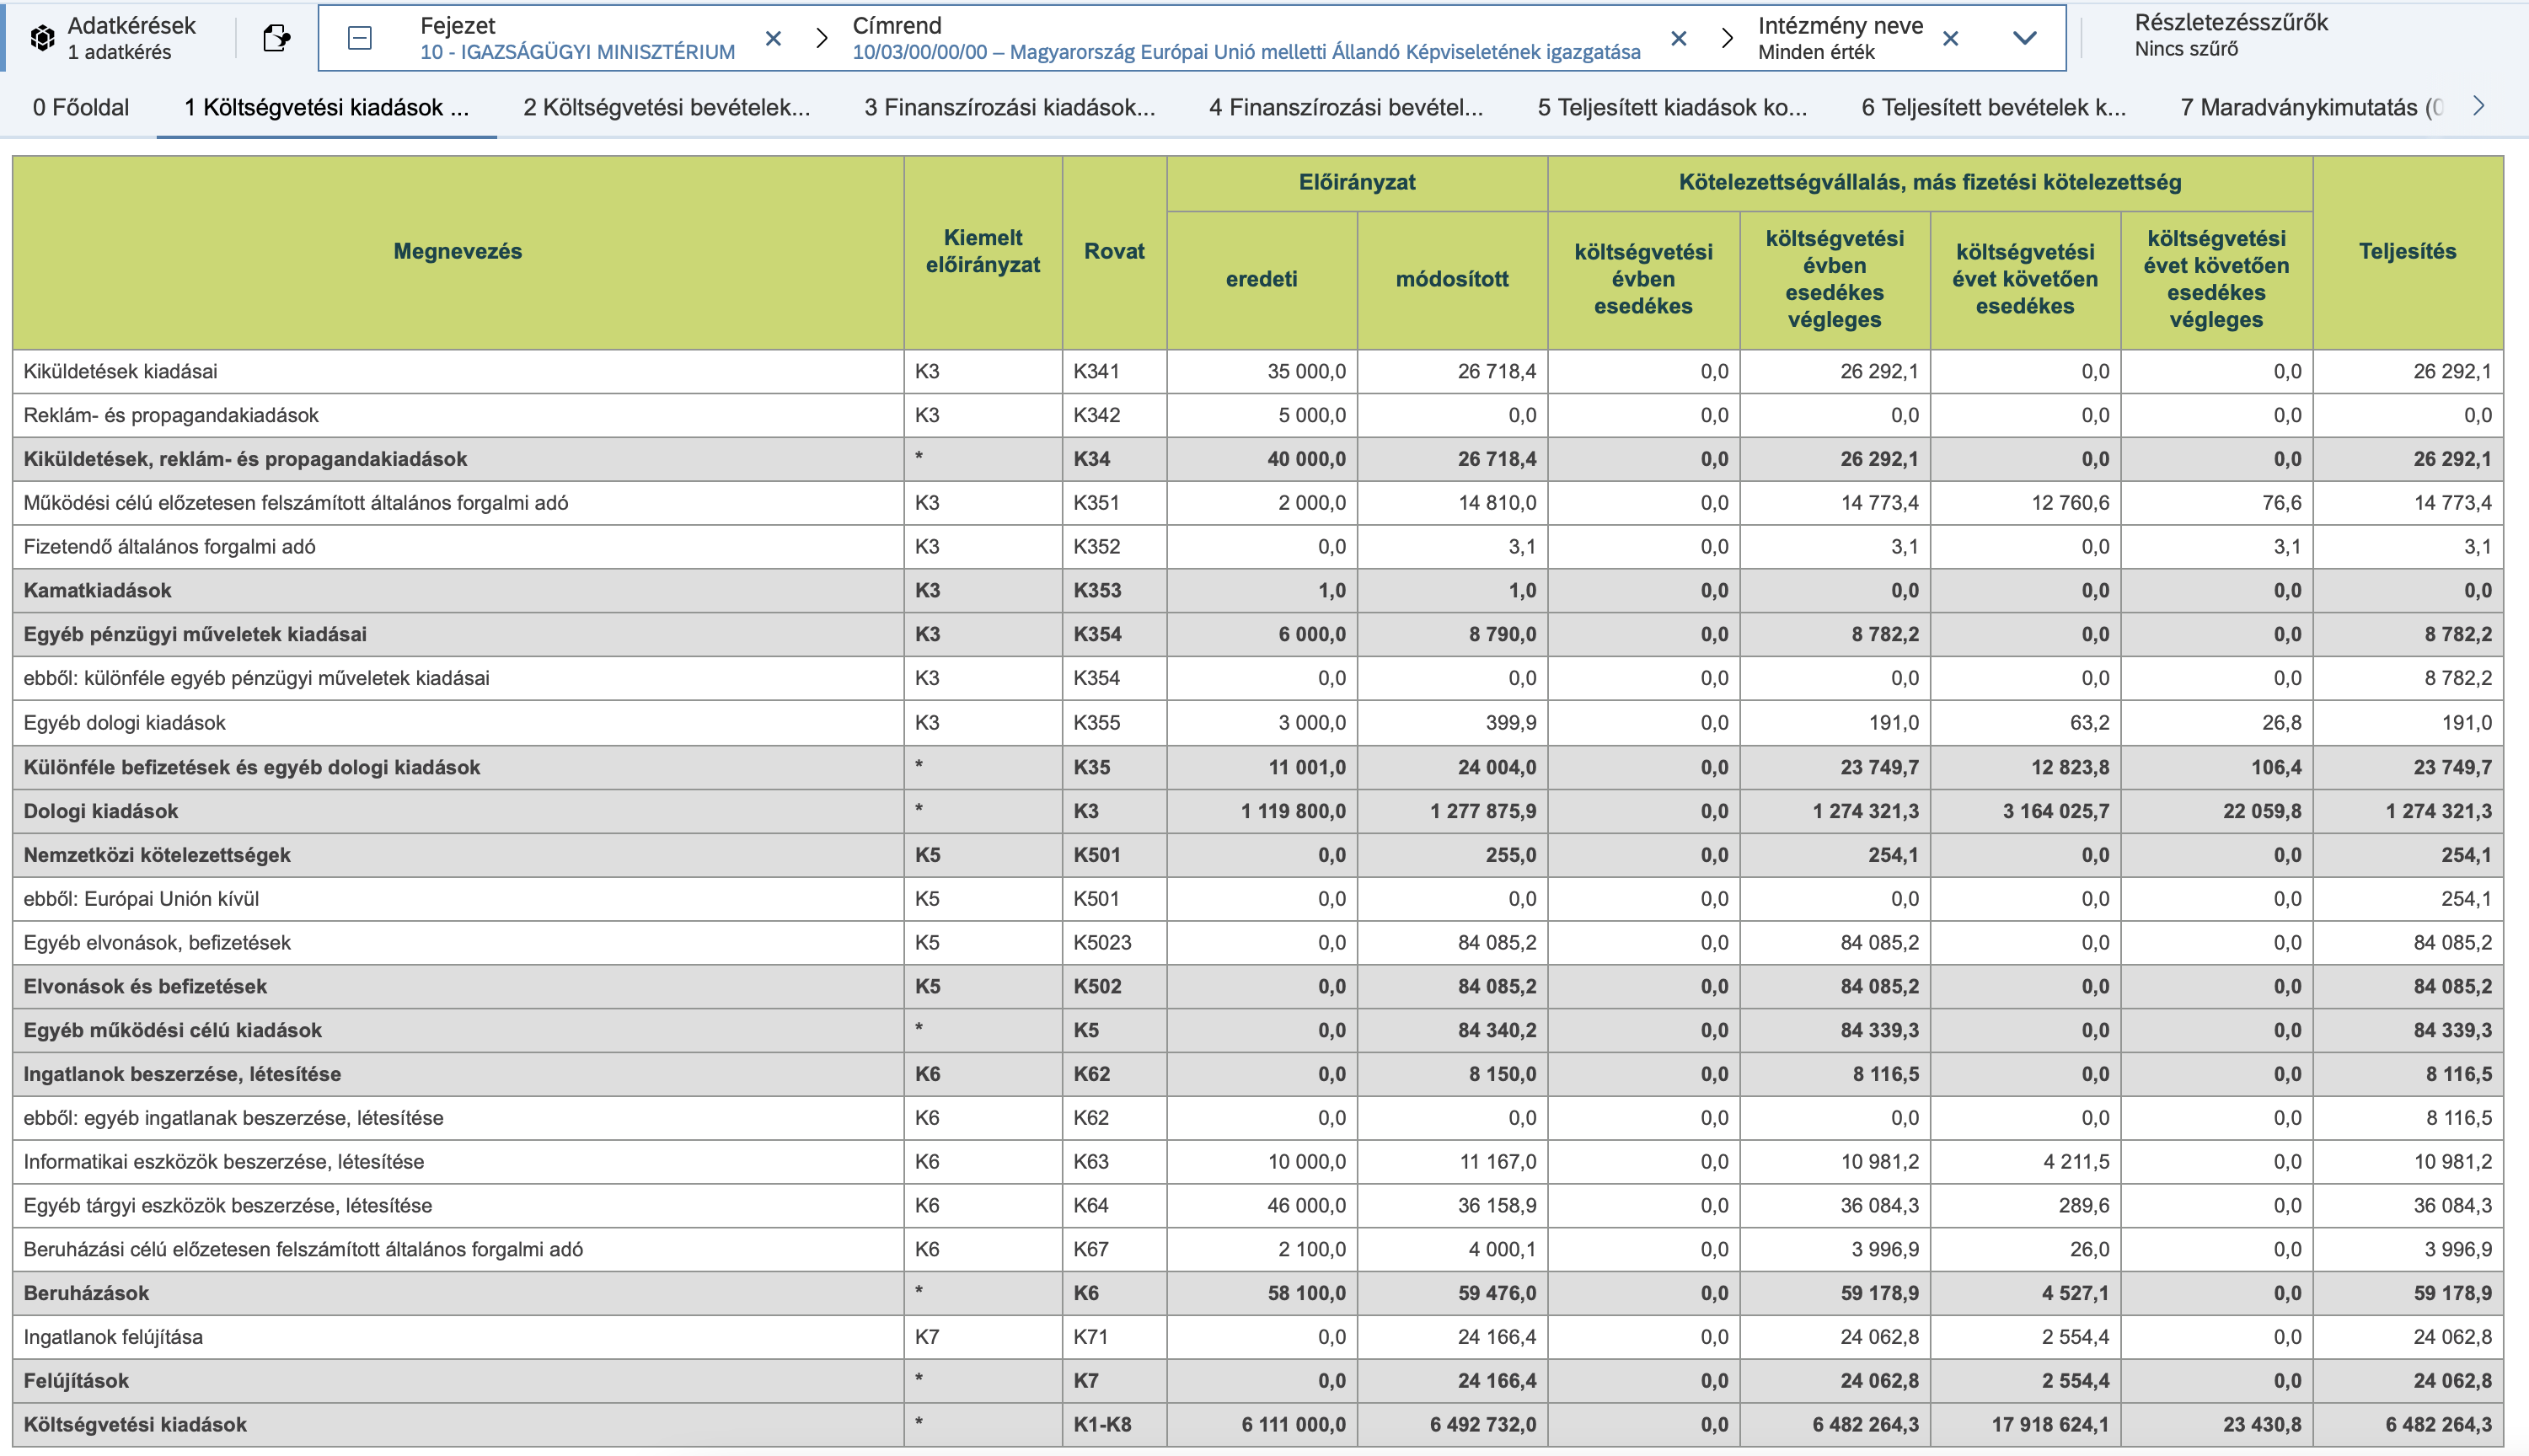Open Intézmény neve filter selector
The width and height of the screenshot is (2529, 1456).
click(1839, 38)
